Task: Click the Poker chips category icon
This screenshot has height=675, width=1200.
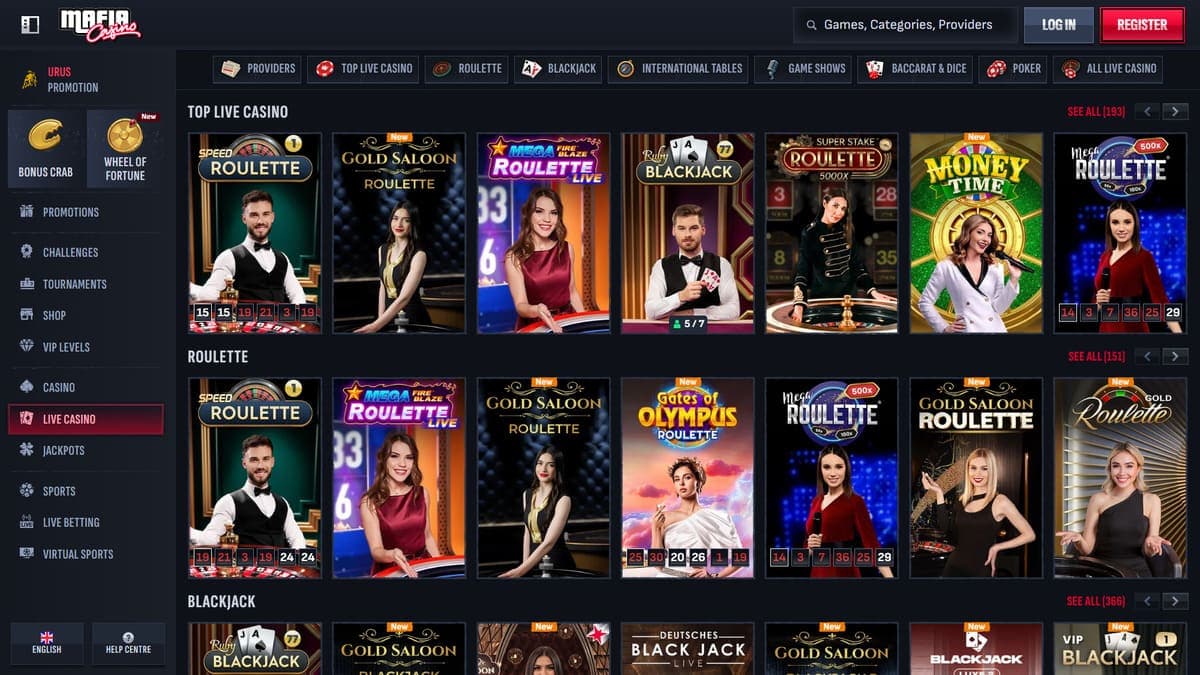Action: [x=996, y=68]
